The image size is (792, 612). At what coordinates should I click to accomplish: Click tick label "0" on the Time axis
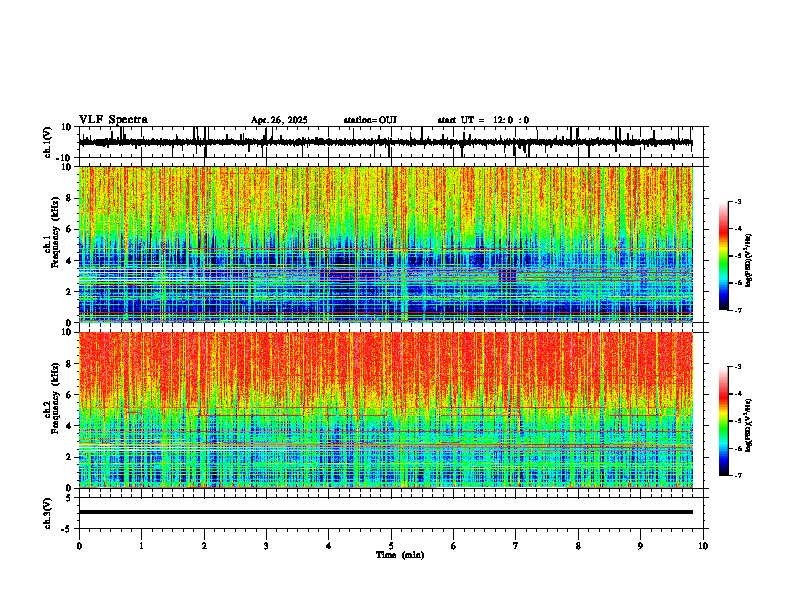79,546
